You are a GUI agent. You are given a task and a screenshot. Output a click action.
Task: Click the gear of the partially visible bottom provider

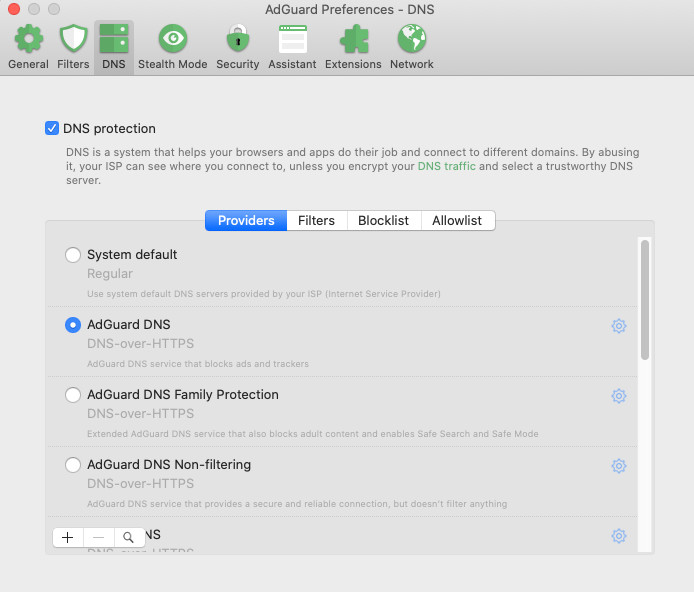tap(619, 536)
